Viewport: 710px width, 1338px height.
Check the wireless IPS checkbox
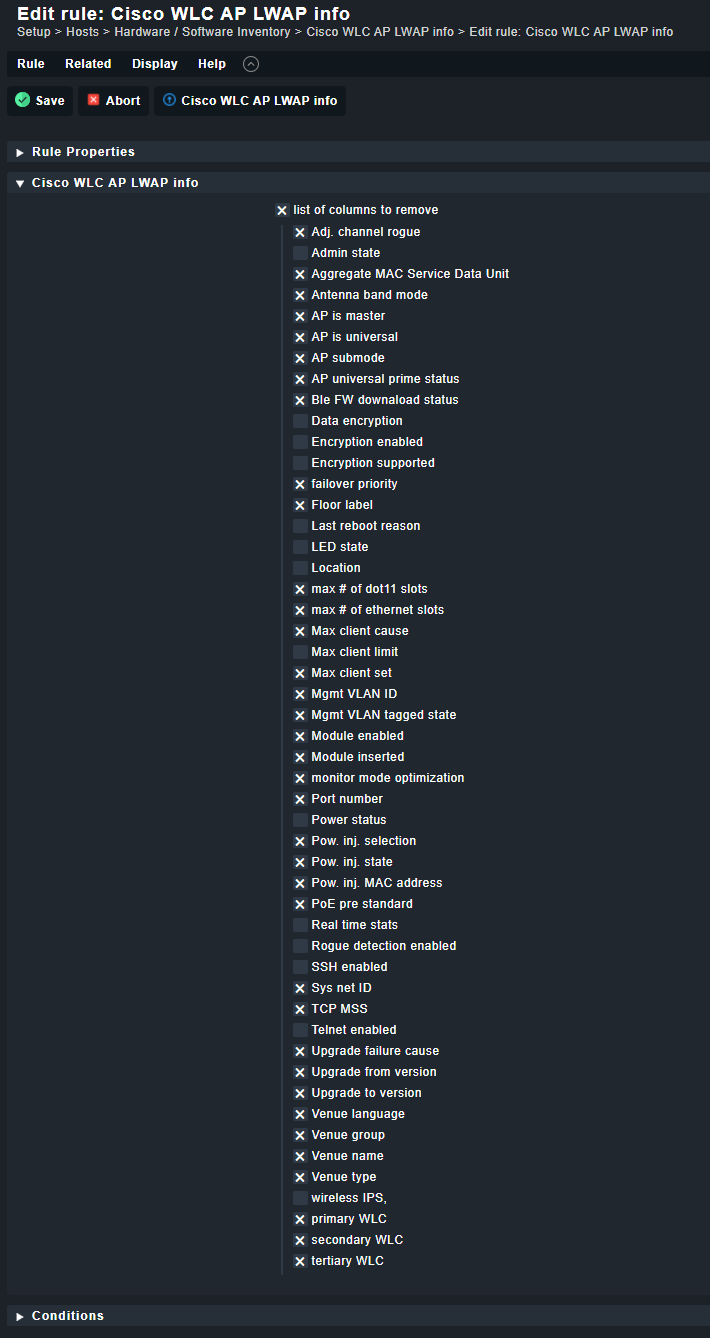click(300, 1198)
